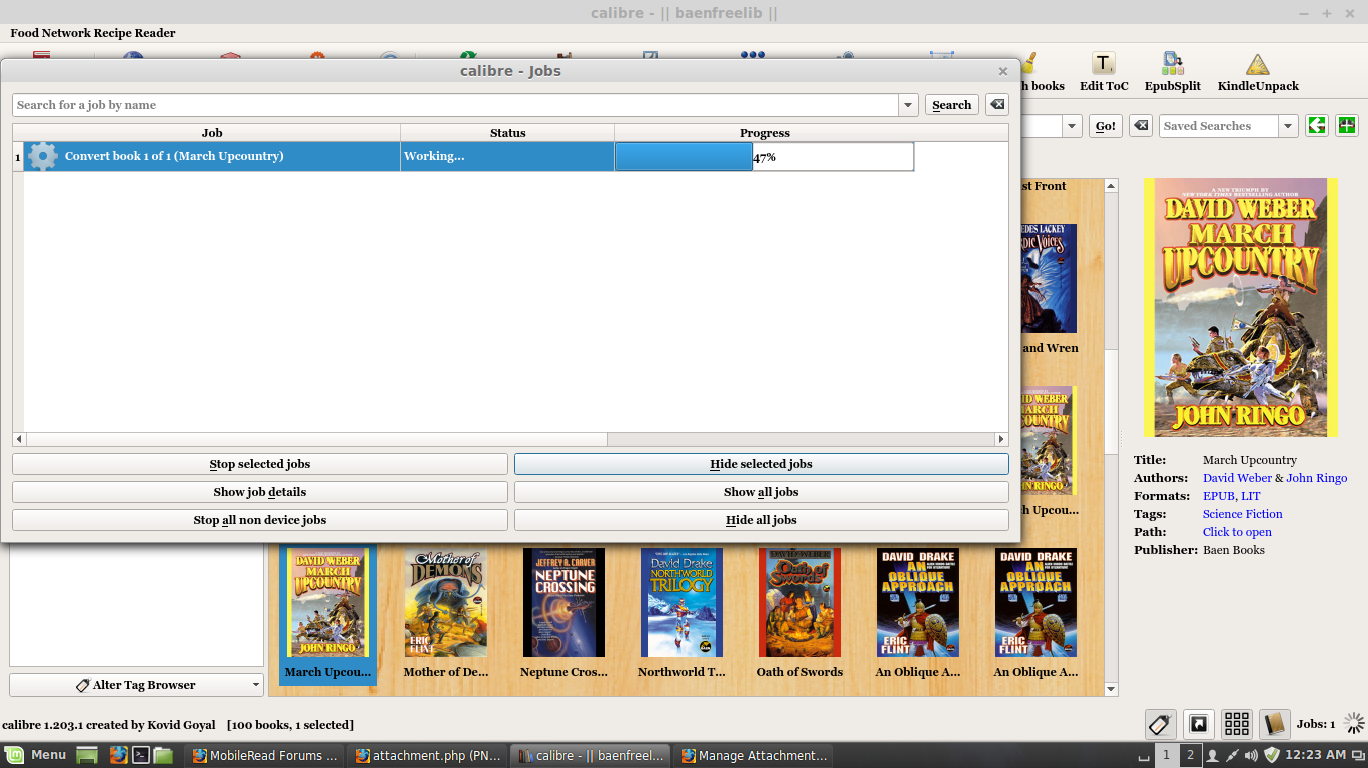Launch Firefox from the taskbar launcher

(118, 755)
